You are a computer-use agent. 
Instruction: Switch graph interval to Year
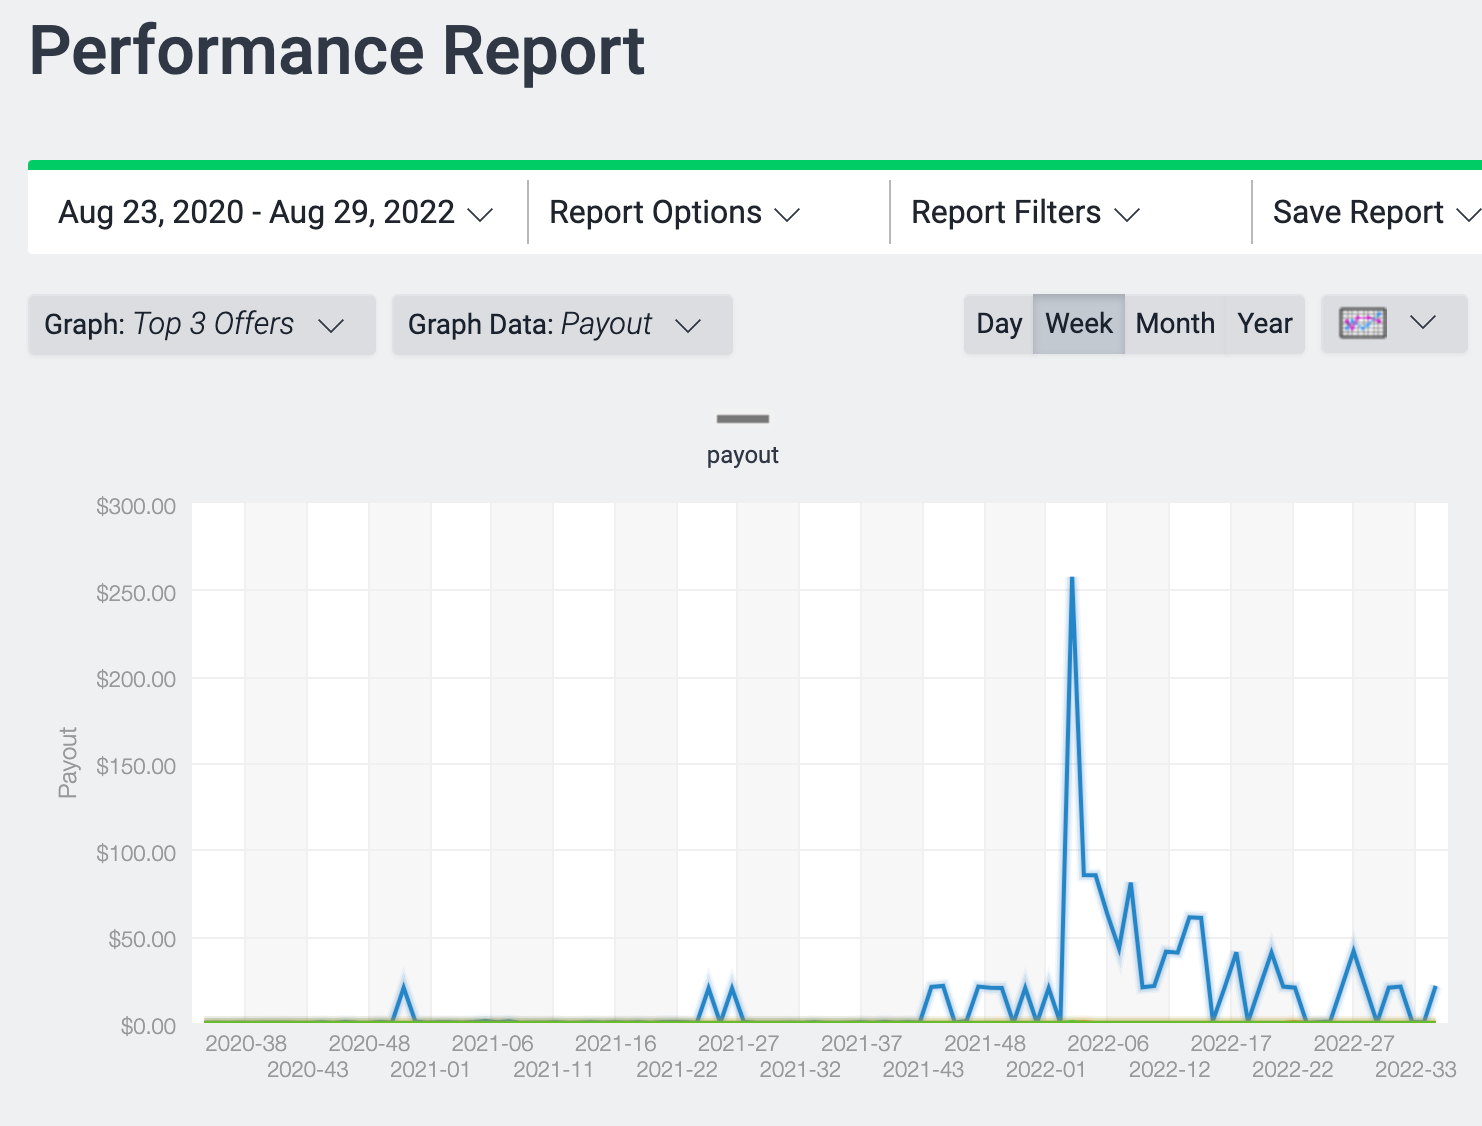pyautogui.click(x=1265, y=324)
